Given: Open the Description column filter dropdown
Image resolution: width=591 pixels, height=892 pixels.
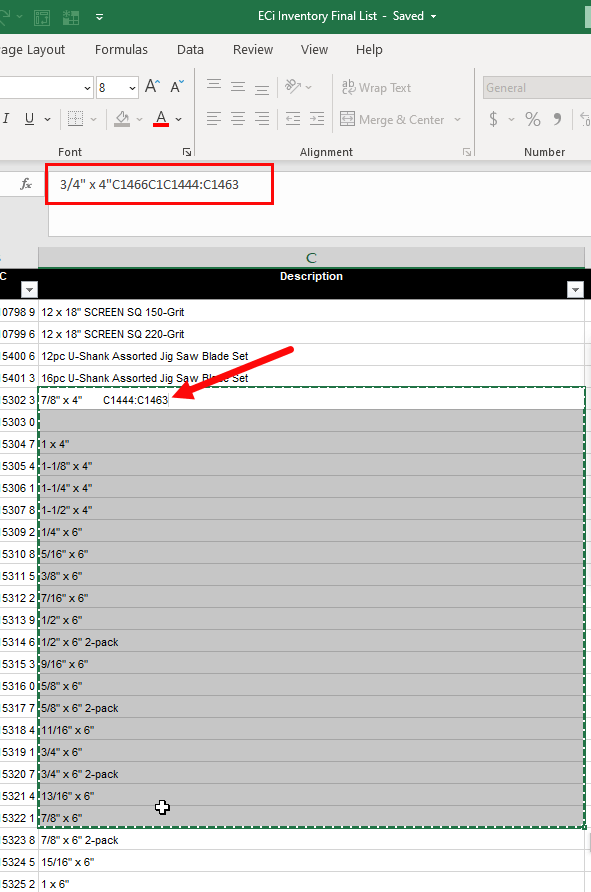Looking at the screenshot, I should [575, 290].
